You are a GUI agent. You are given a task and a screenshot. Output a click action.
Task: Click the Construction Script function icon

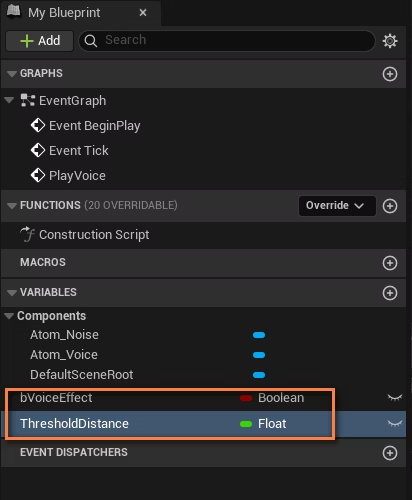pos(27,234)
